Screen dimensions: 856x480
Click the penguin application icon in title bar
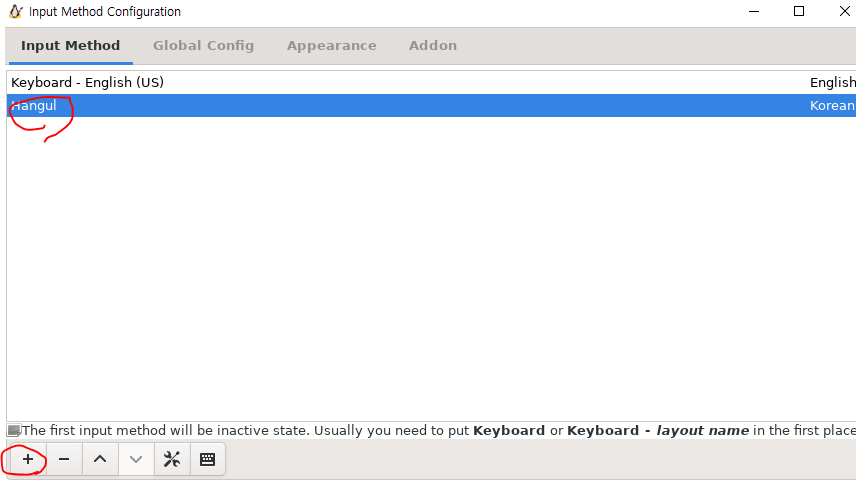16,11
